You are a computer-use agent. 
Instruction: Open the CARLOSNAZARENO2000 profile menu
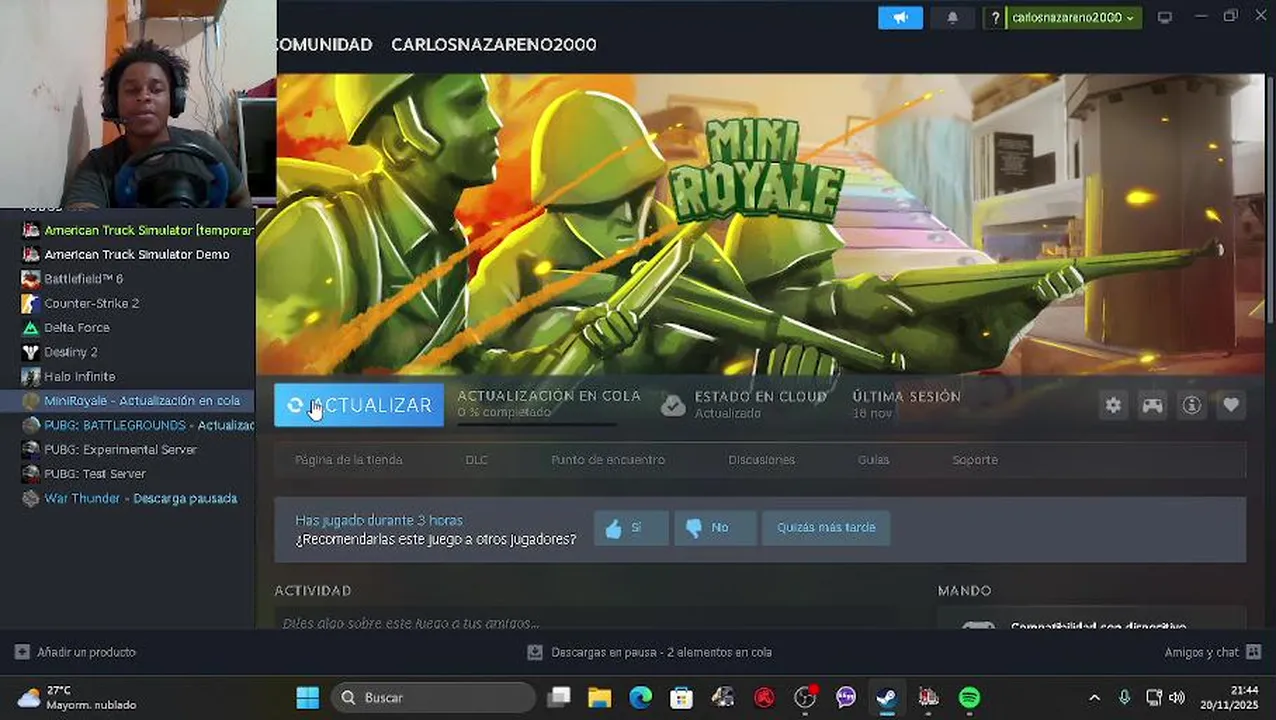(x=494, y=45)
